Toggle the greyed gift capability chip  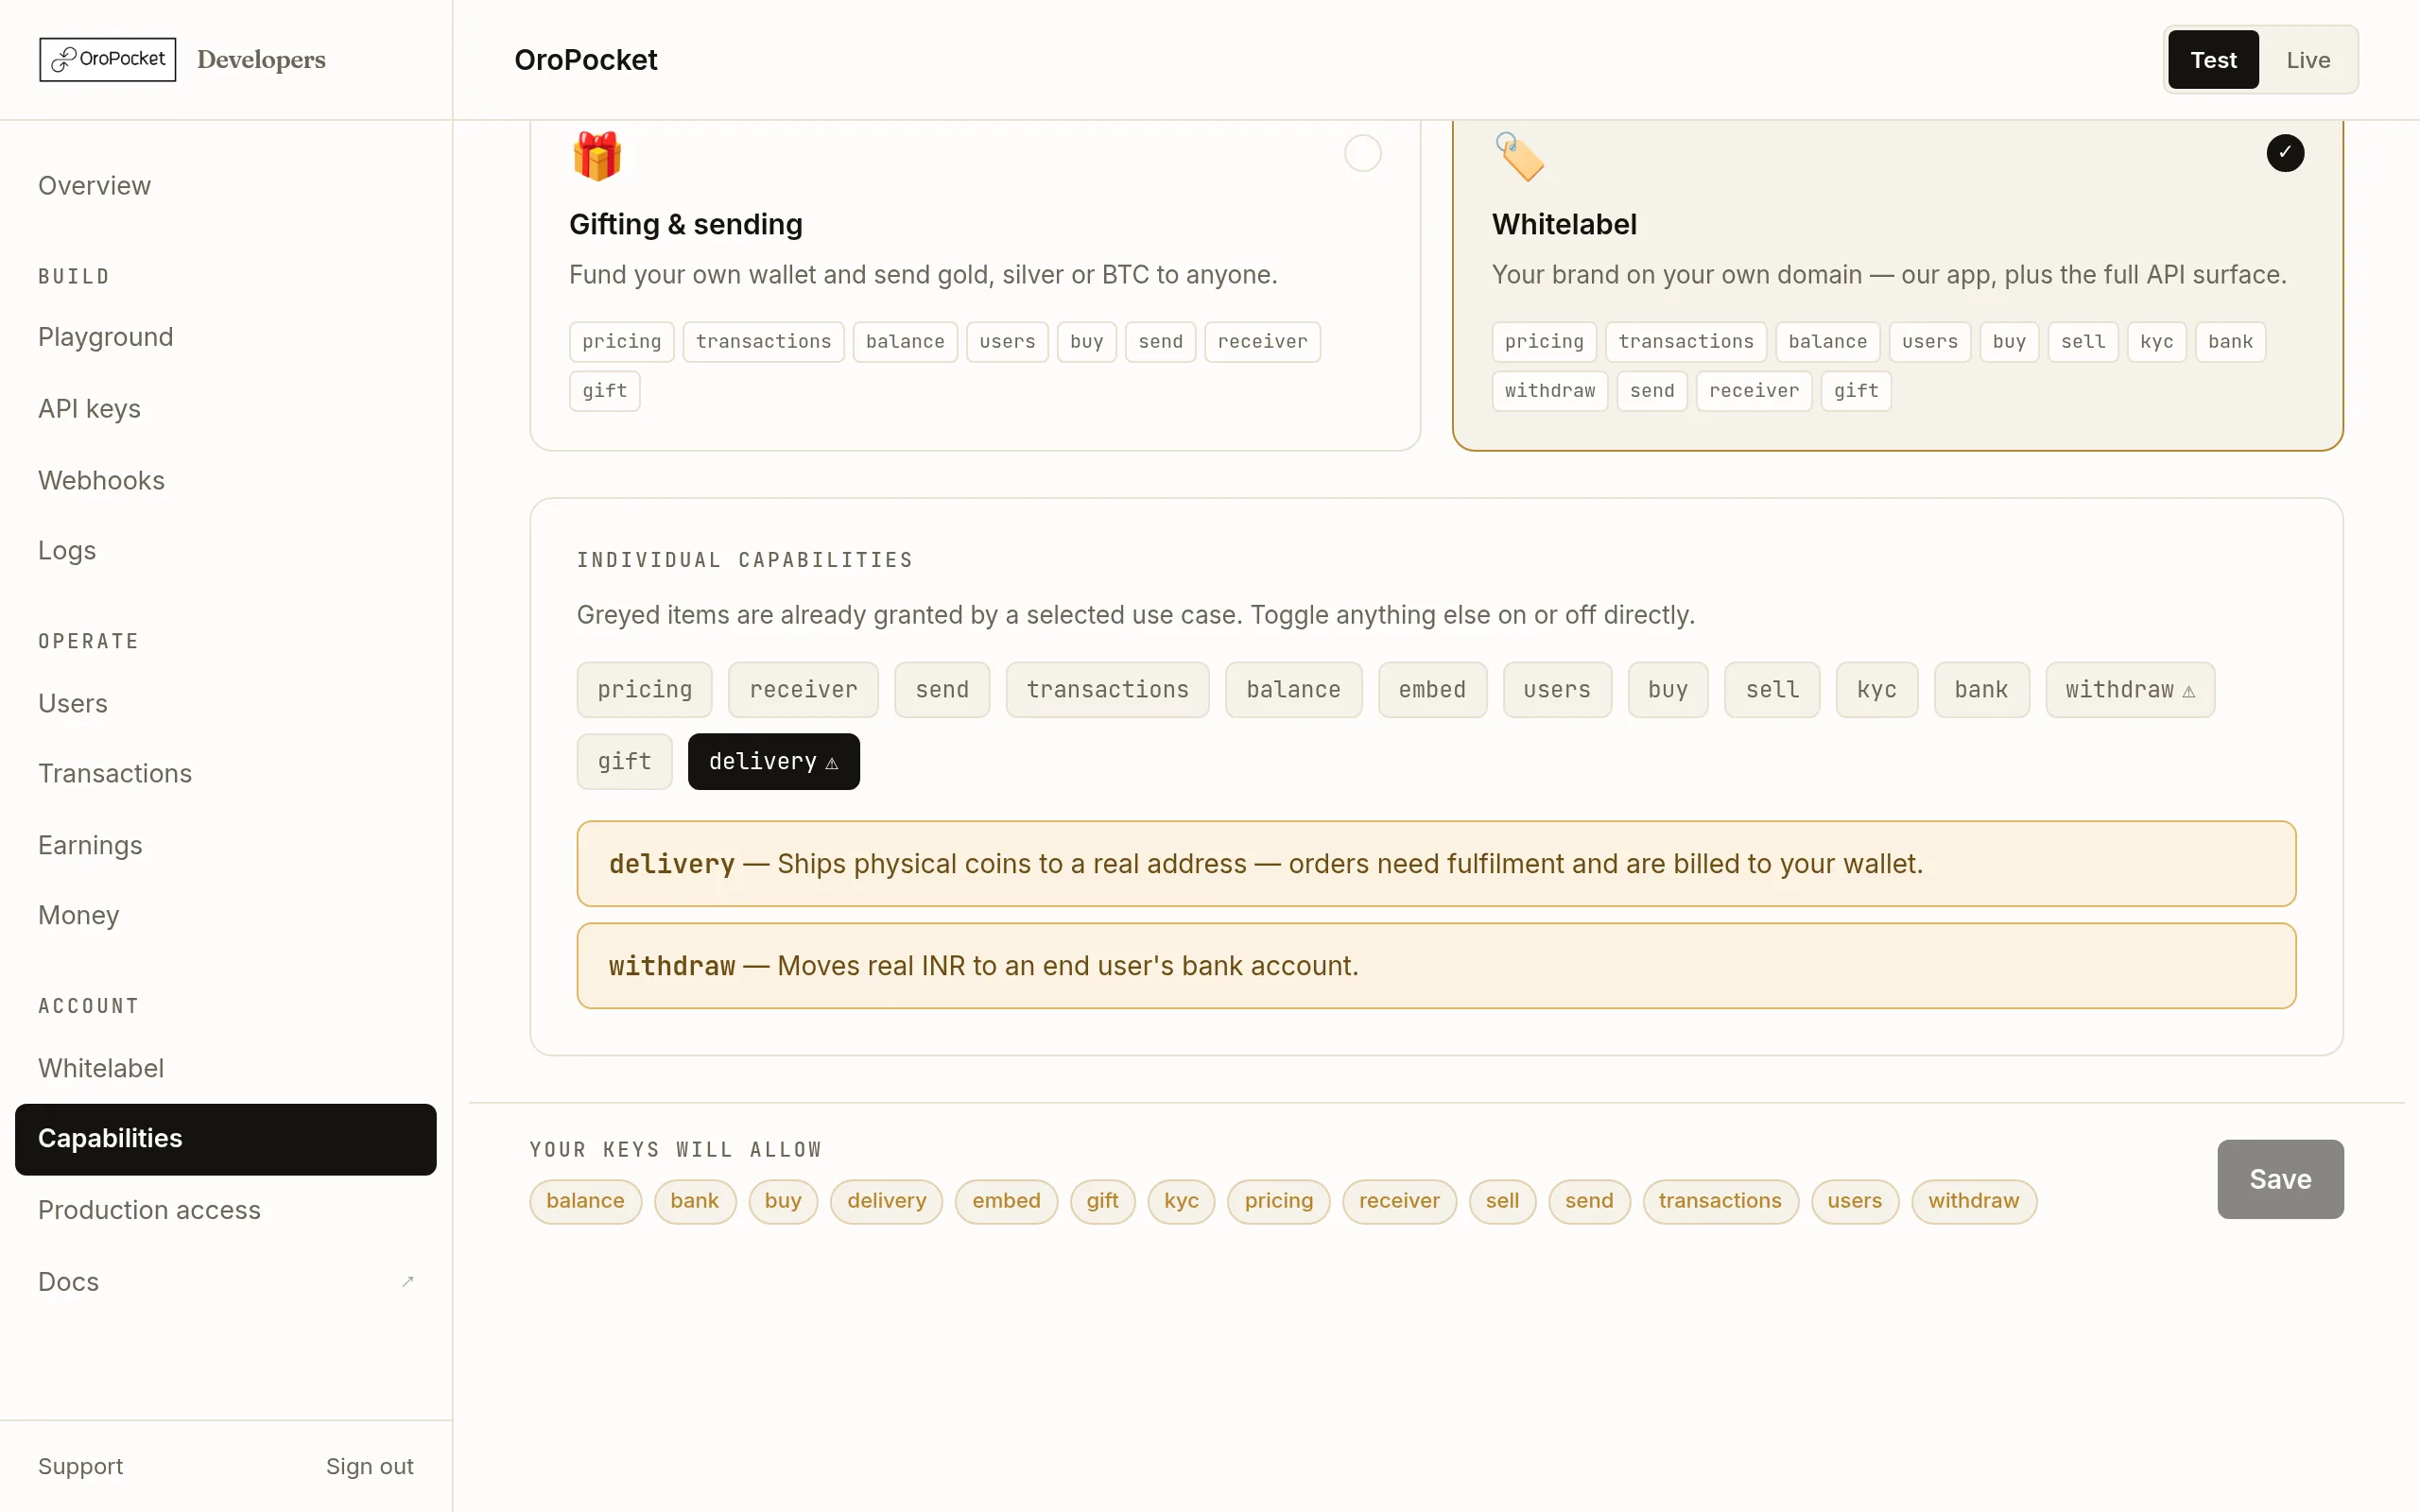[x=624, y=762]
